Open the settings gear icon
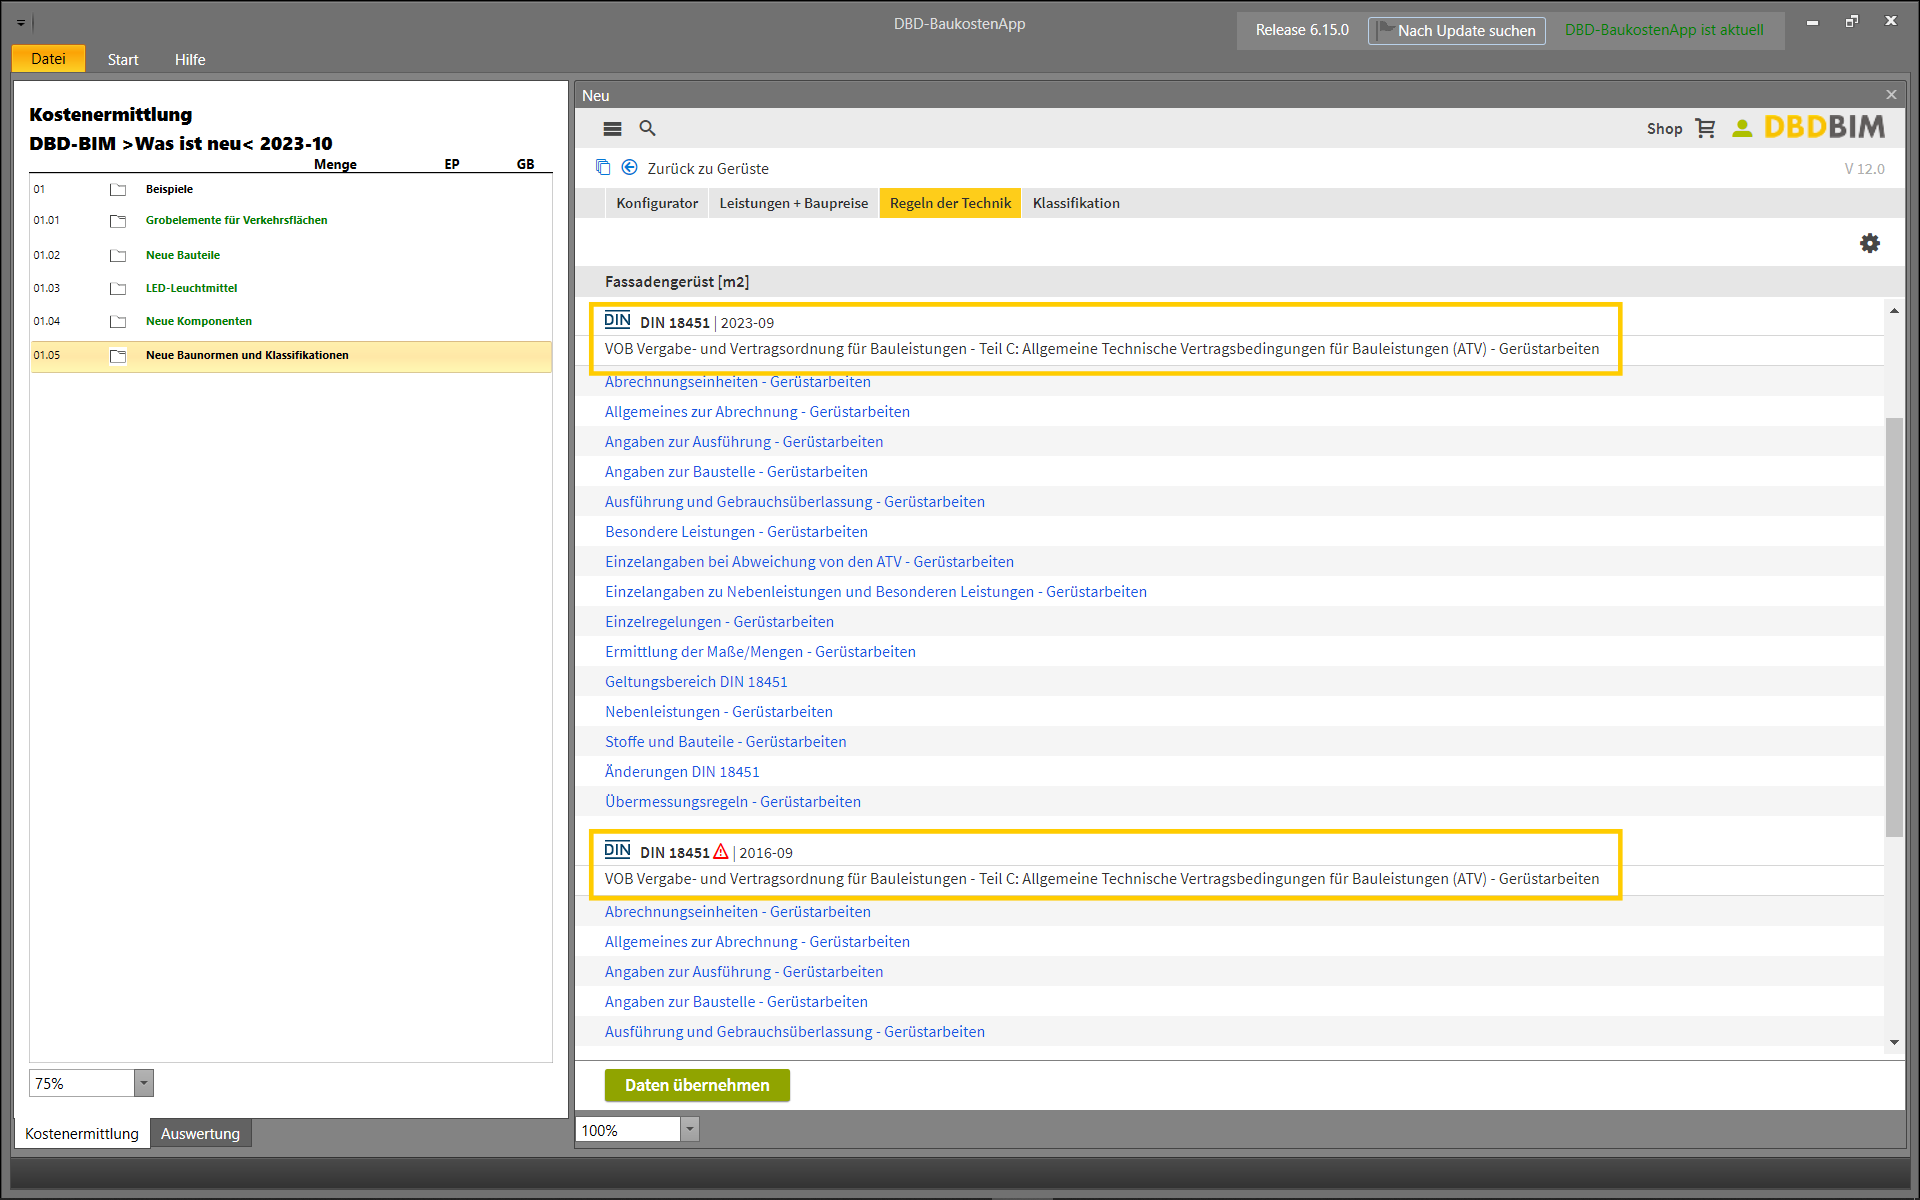 pyautogui.click(x=1869, y=243)
